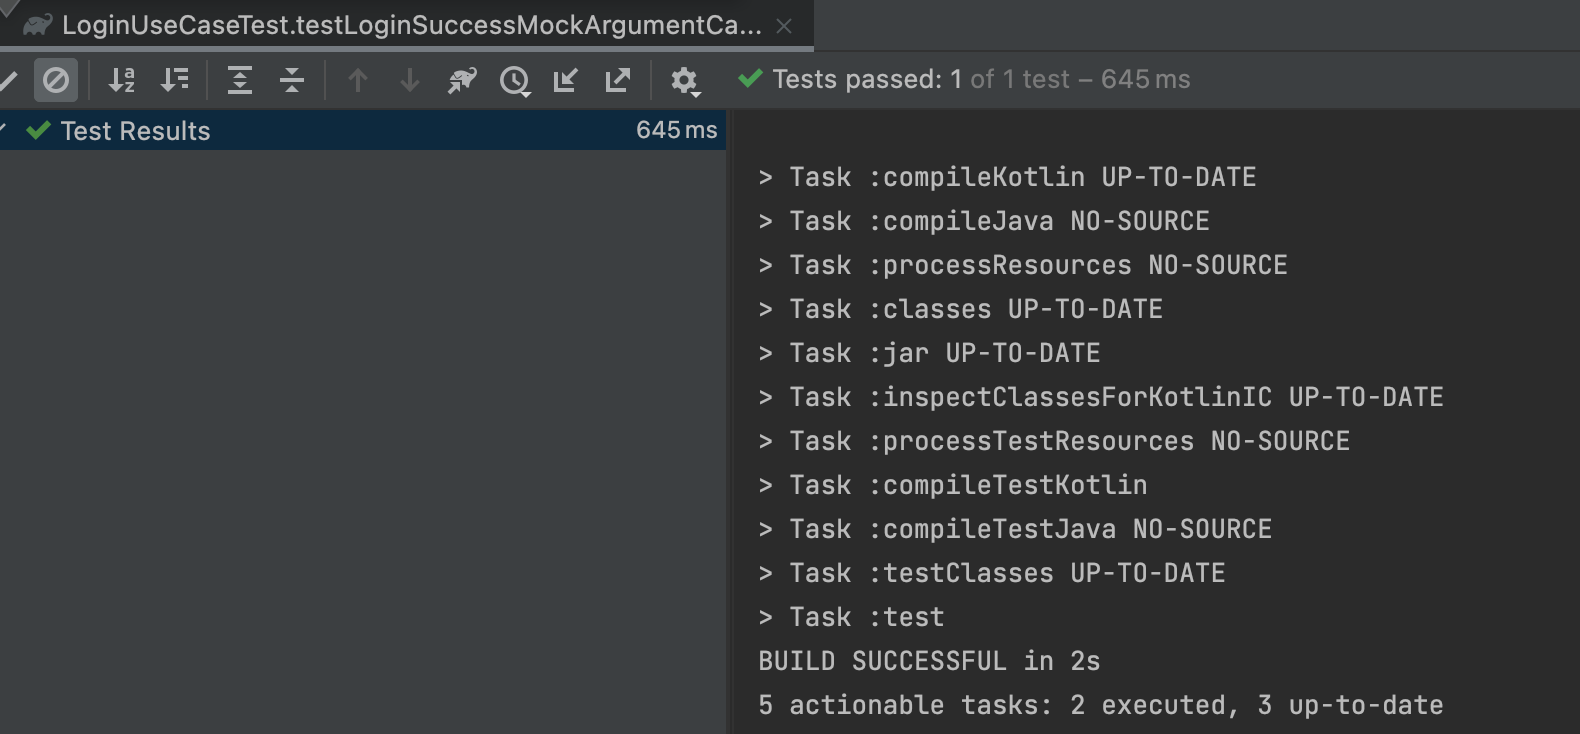Click the BUILD SUCCESSFUL console line
Viewport: 1580px width, 734px height.
(x=929, y=661)
